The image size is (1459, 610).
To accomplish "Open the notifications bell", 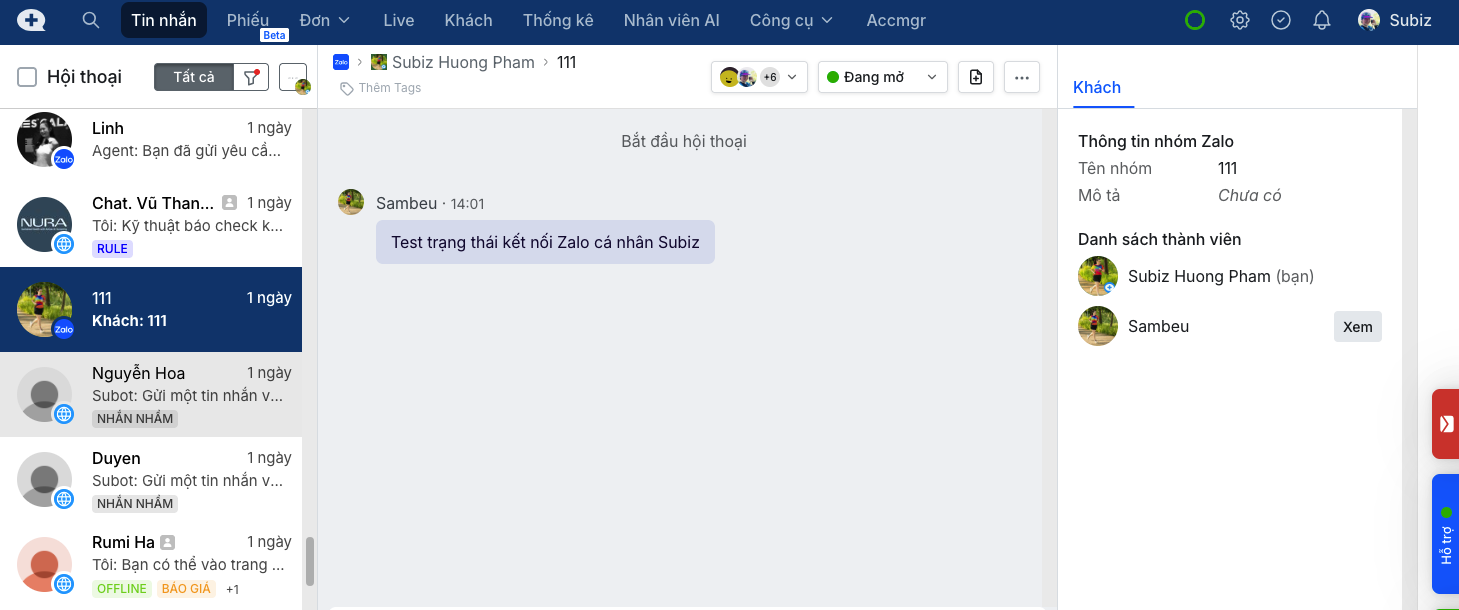I will tap(1322, 20).
